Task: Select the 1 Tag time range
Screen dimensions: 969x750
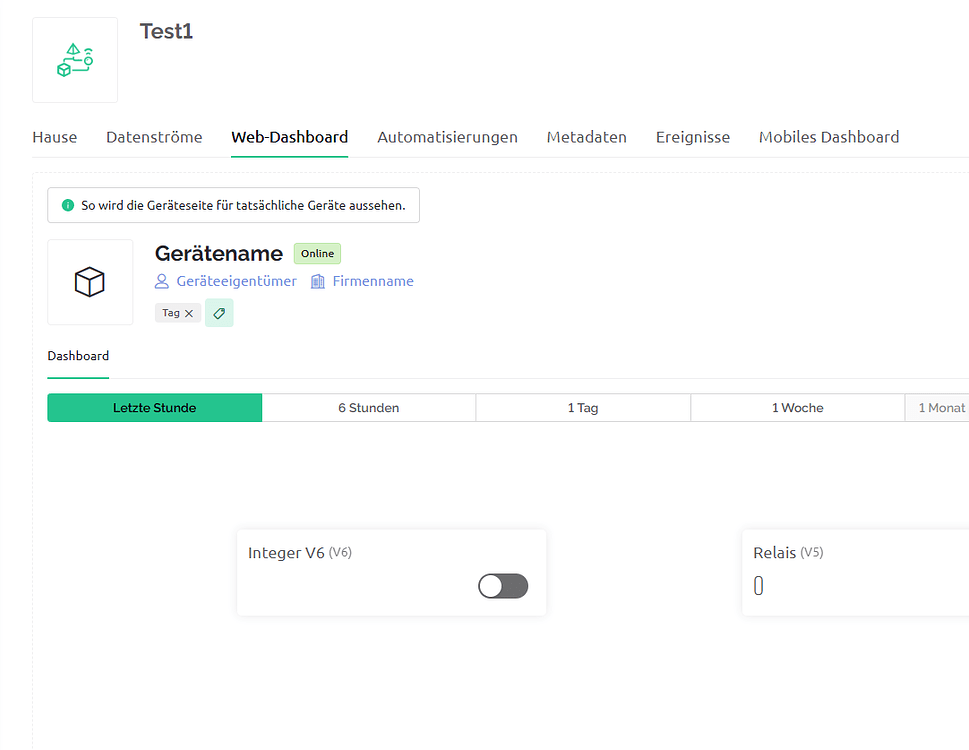Action: (582, 408)
